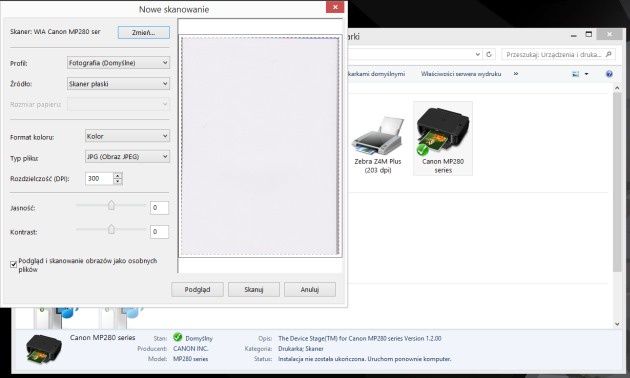Toggle the Podgląd i skanowanie obrazów checkbox

[13, 264]
